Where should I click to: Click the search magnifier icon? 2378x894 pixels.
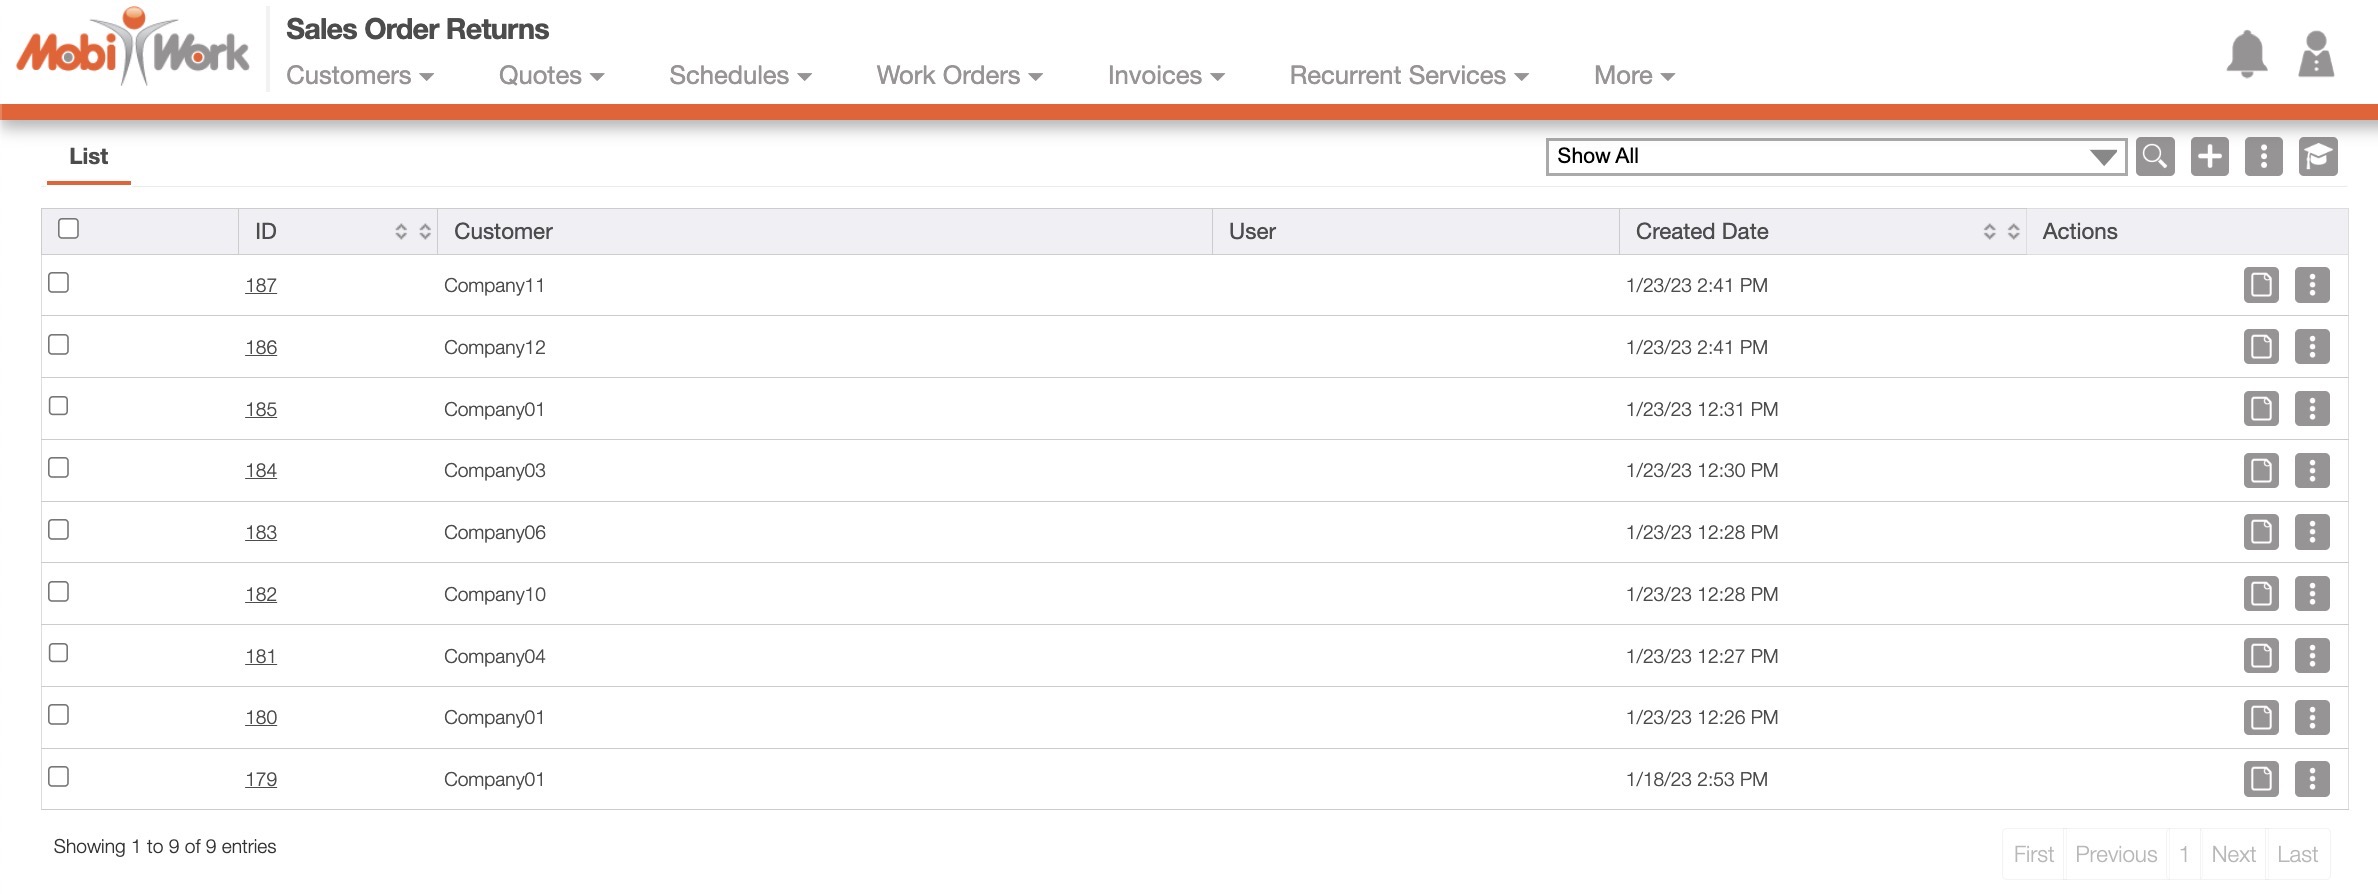pos(2155,157)
